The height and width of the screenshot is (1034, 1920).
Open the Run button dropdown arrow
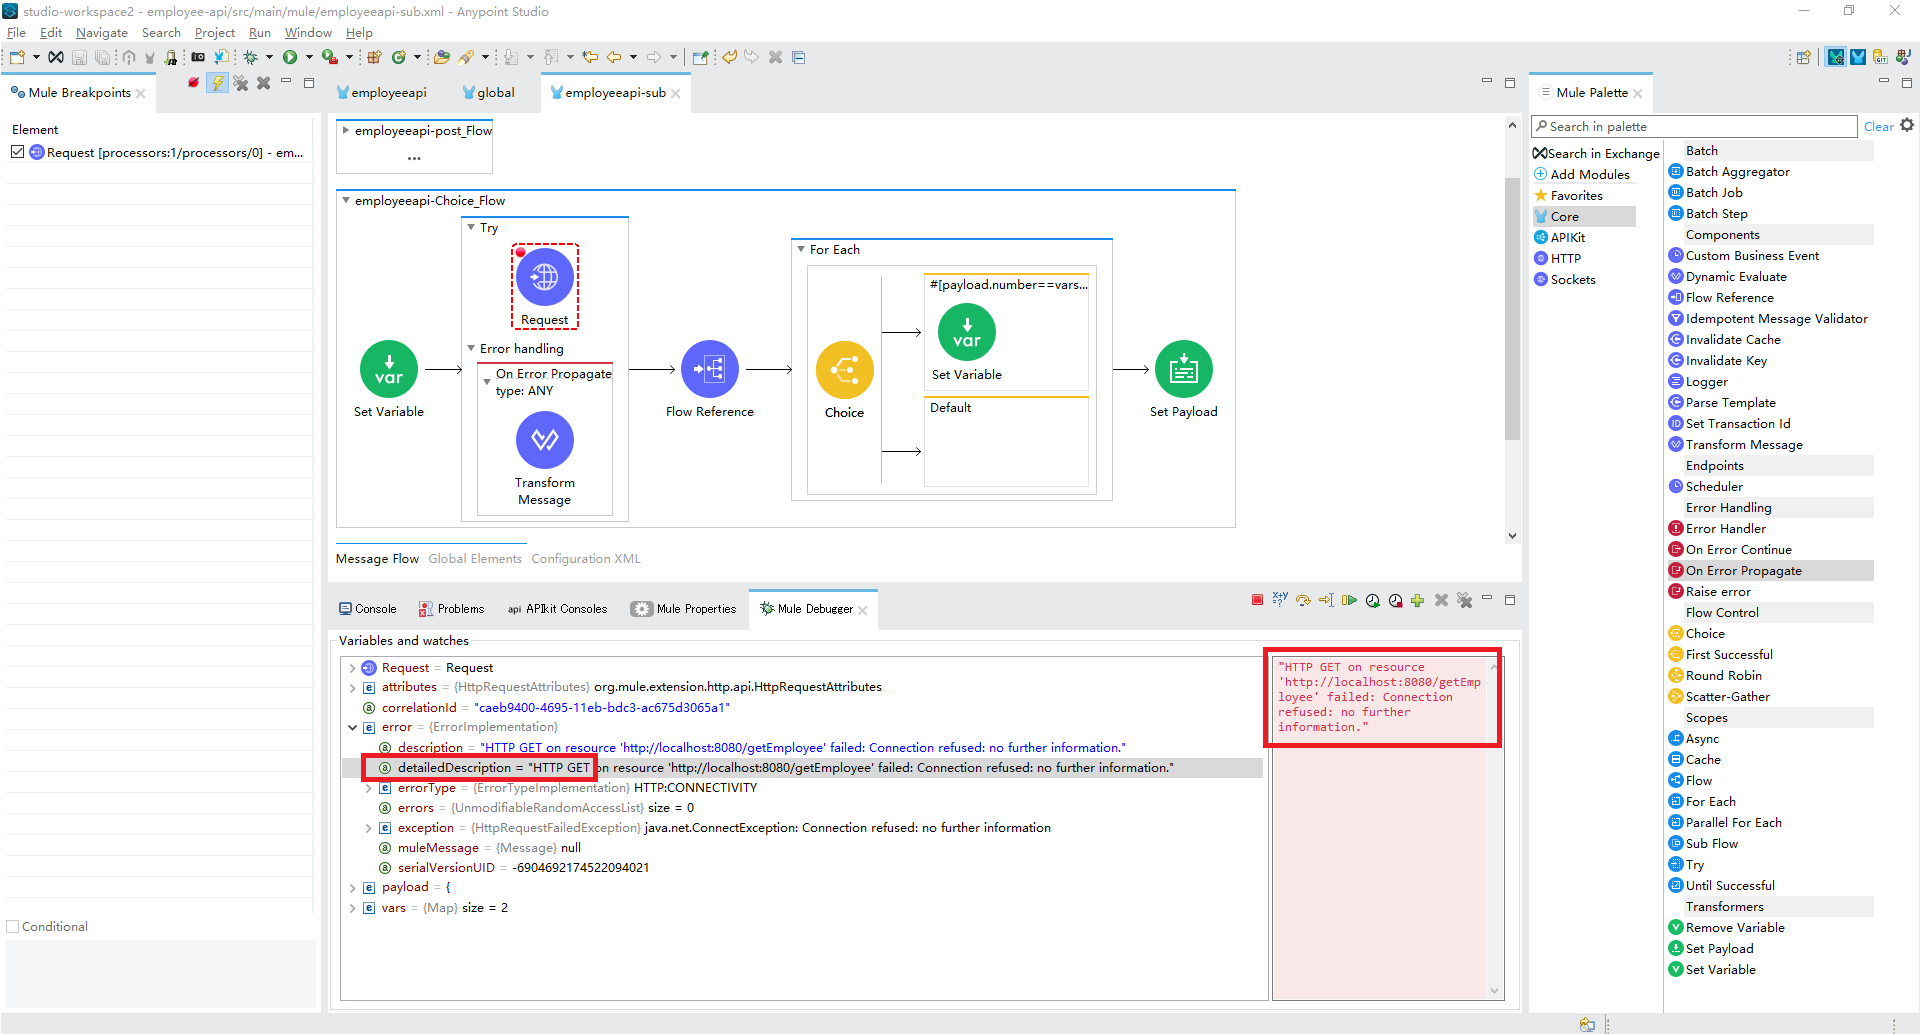(309, 57)
